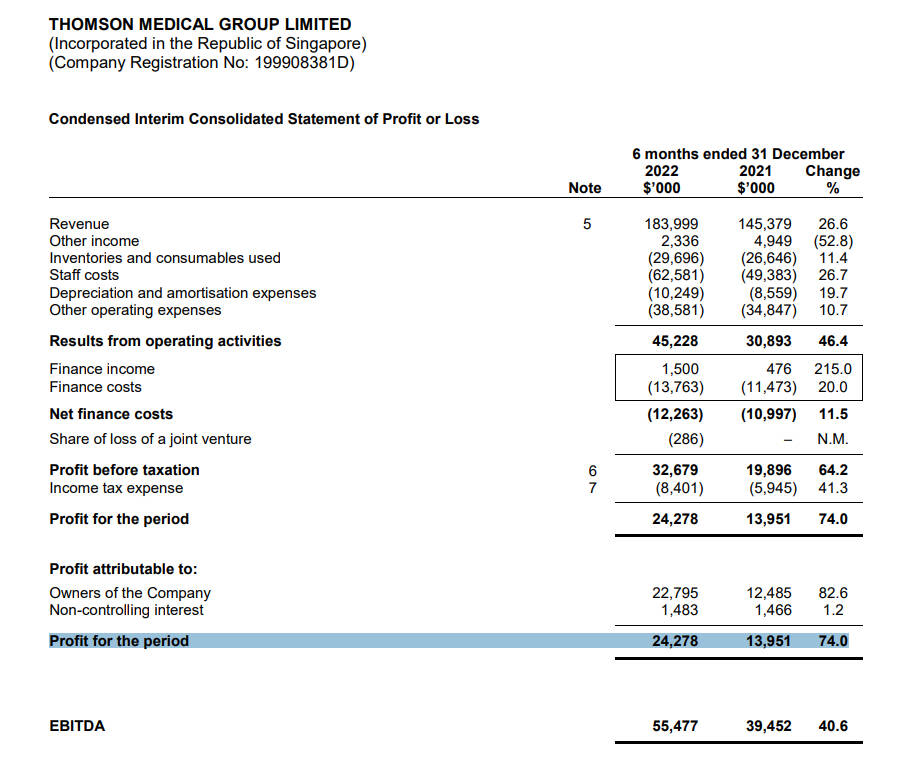Viewport: 924px width, 767px height.
Task: Click the '6 months ended 31 December' header
Action: pyautogui.click(x=738, y=154)
